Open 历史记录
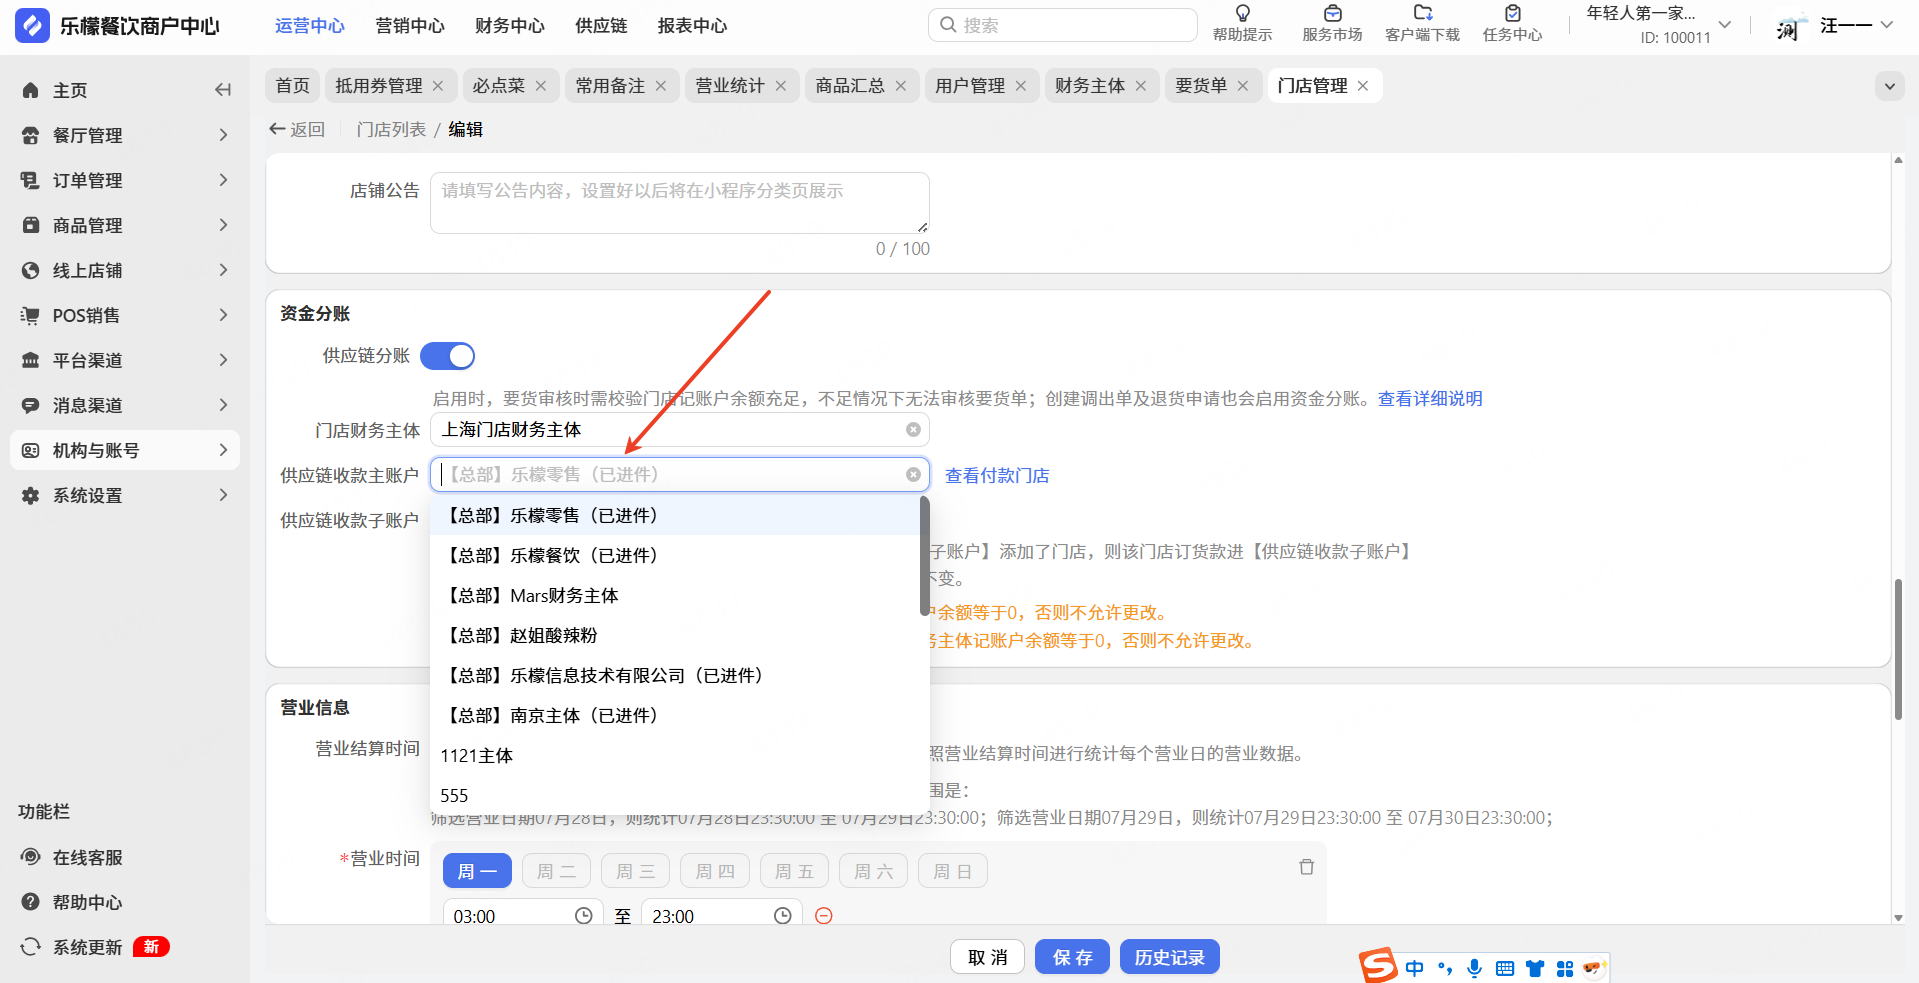1919x983 pixels. (1169, 957)
